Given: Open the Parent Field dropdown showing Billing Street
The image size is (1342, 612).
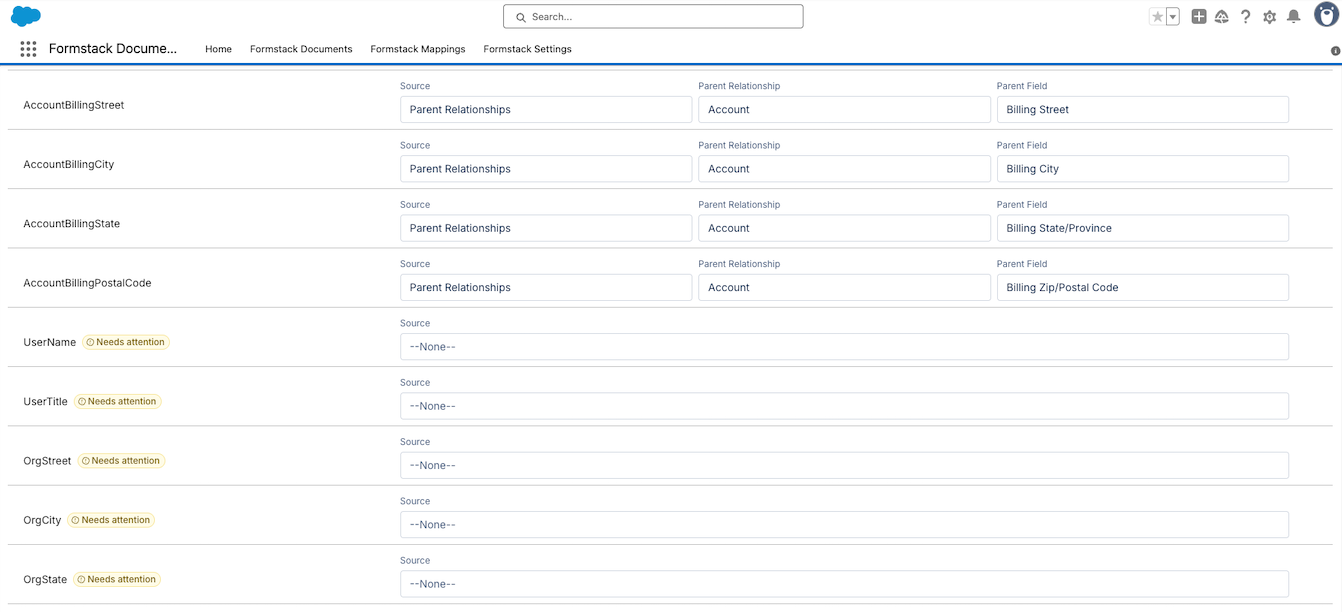Looking at the screenshot, I should coord(1142,109).
